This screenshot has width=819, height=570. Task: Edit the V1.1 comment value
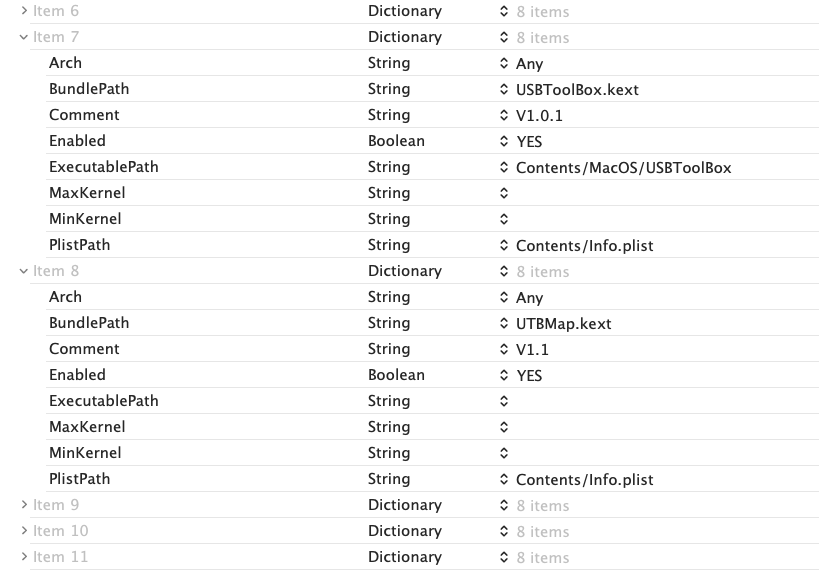(x=532, y=349)
